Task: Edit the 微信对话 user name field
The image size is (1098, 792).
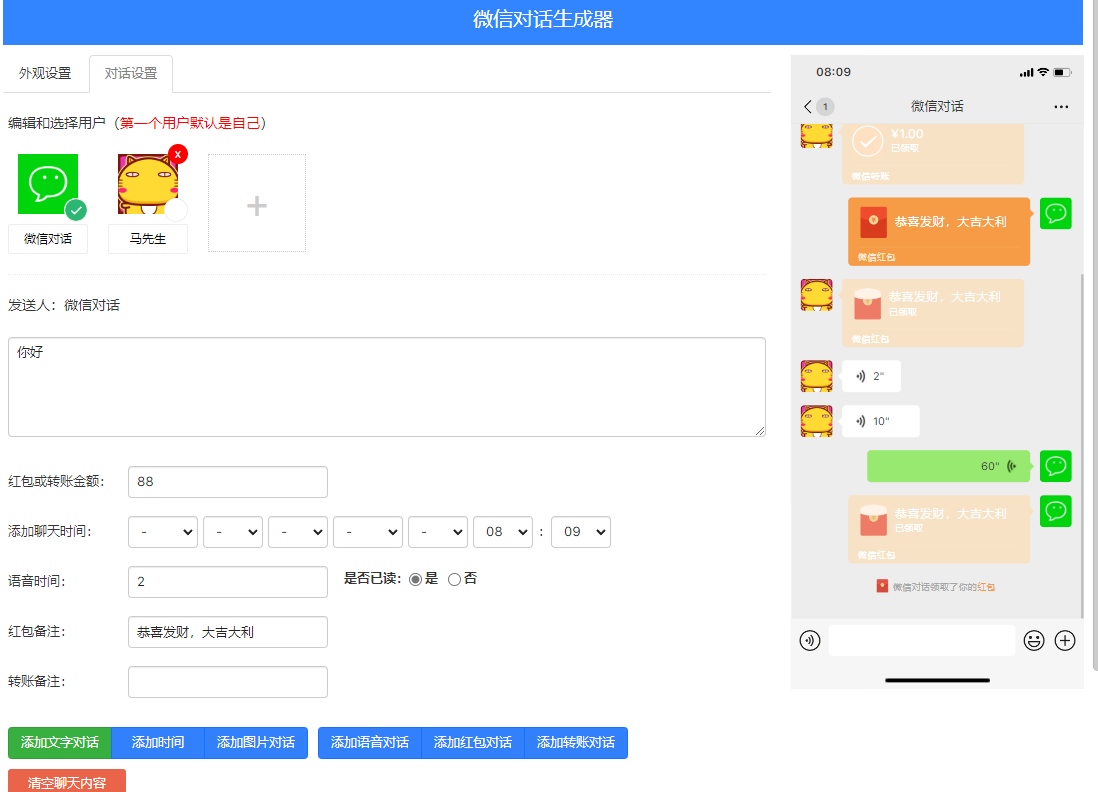Action: pos(48,239)
